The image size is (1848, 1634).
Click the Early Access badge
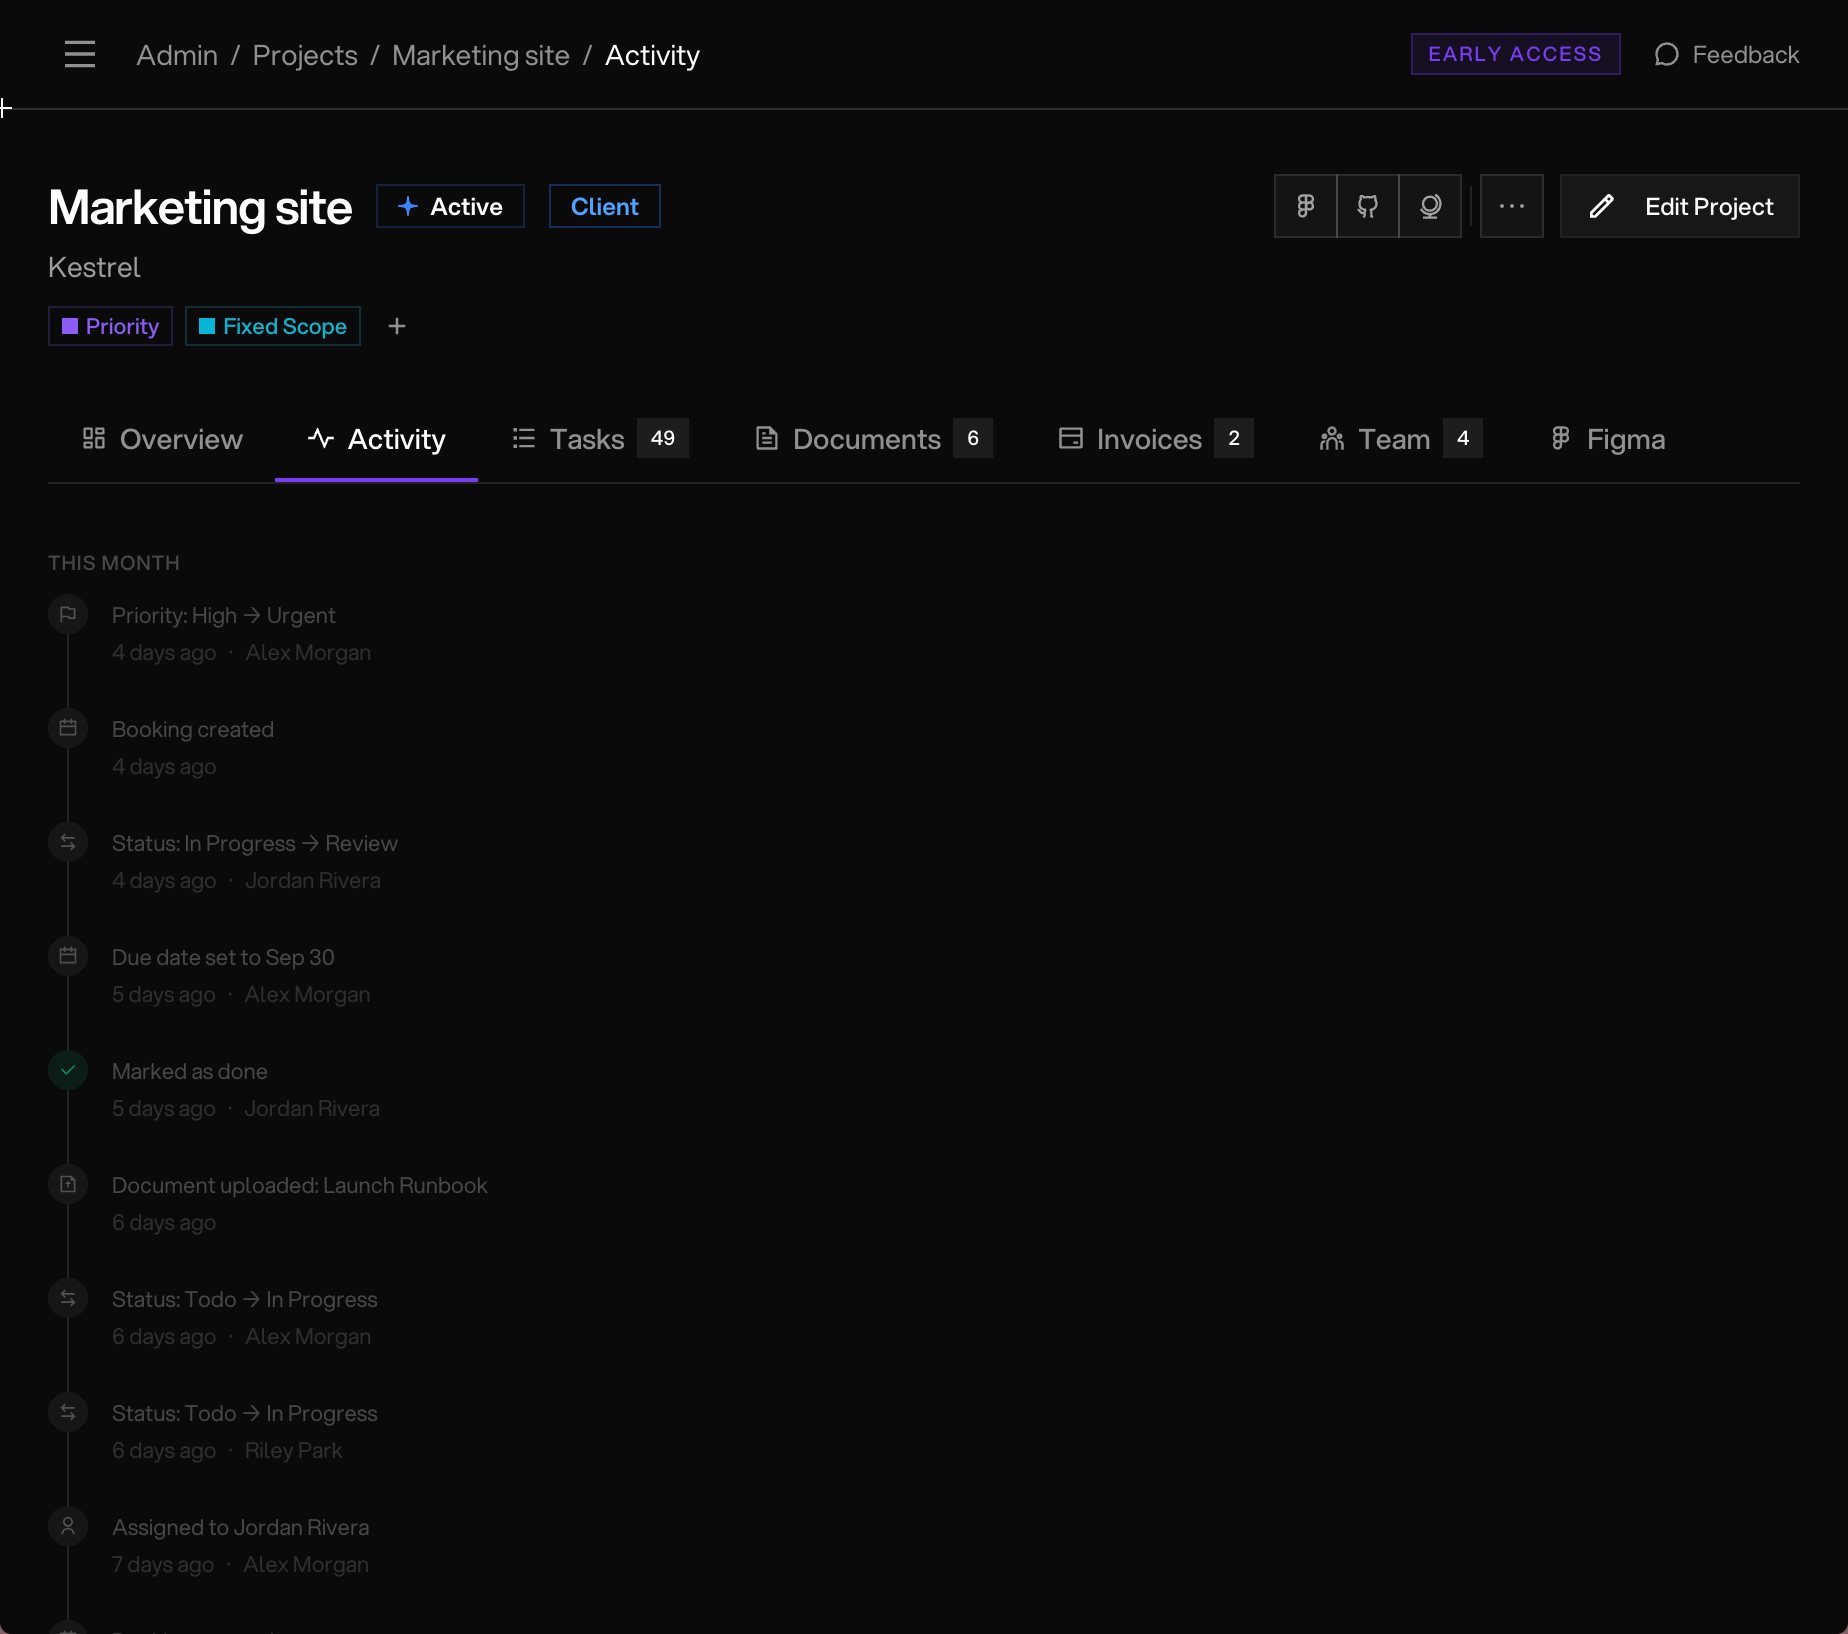click(x=1515, y=54)
